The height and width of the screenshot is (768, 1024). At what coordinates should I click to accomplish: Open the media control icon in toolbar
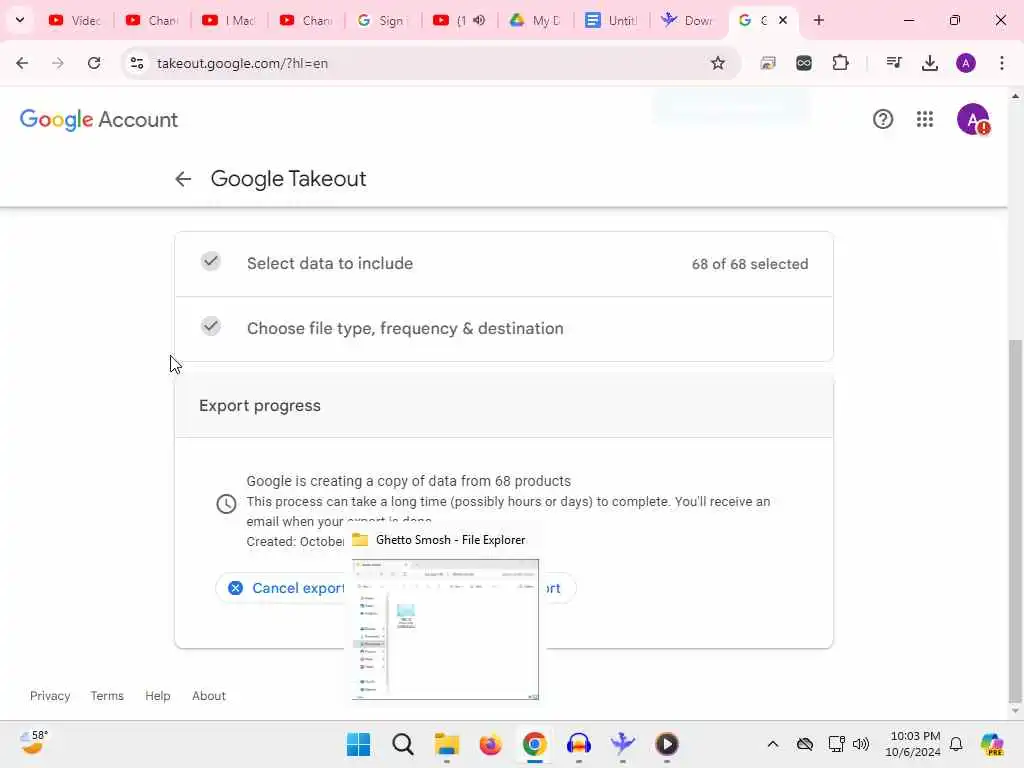pyautogui.click(x=893, y=63)
